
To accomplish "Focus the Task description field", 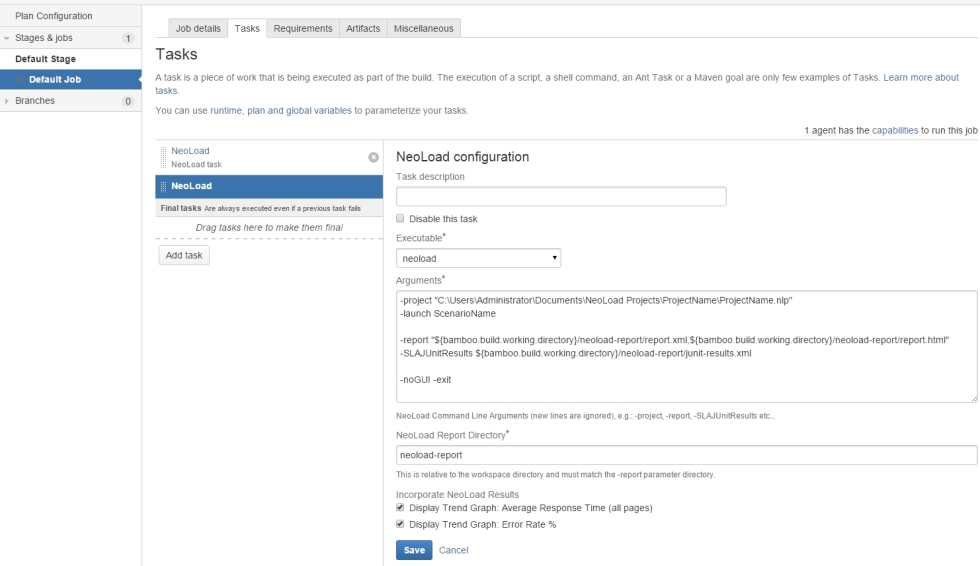I will click(561, 196).
